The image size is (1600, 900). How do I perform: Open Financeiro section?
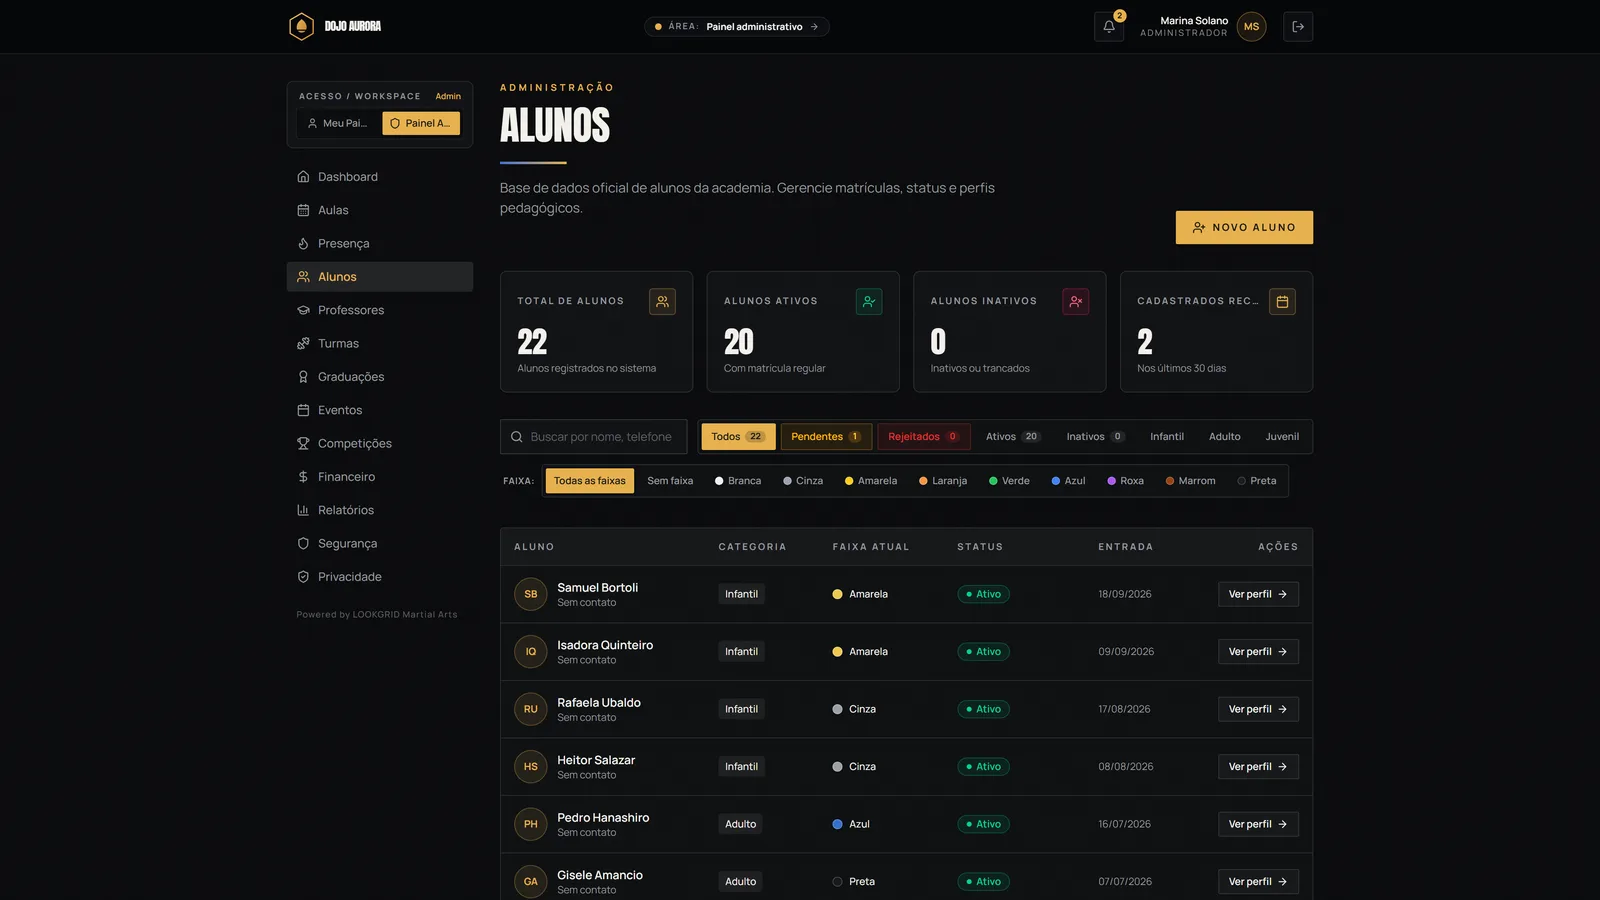[x=380, y=477]
